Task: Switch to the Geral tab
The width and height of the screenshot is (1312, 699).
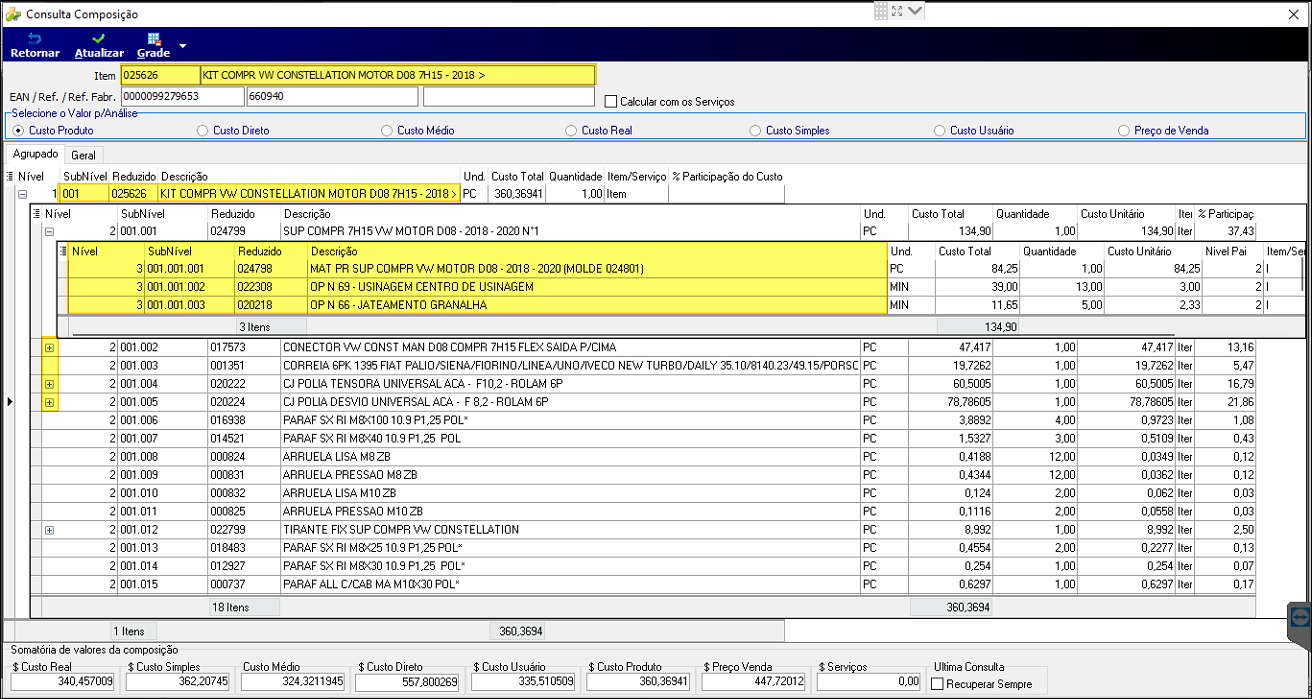Action: [x=84, y=155]
